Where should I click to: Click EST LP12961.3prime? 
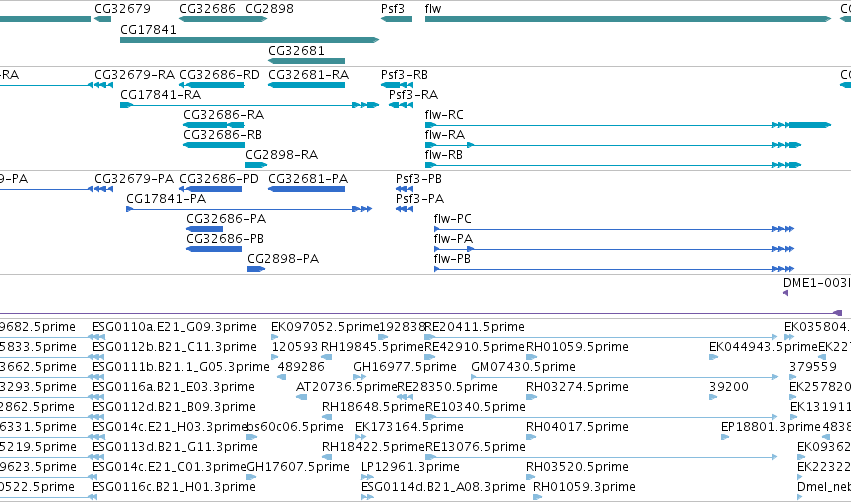(x=410, y=467)
